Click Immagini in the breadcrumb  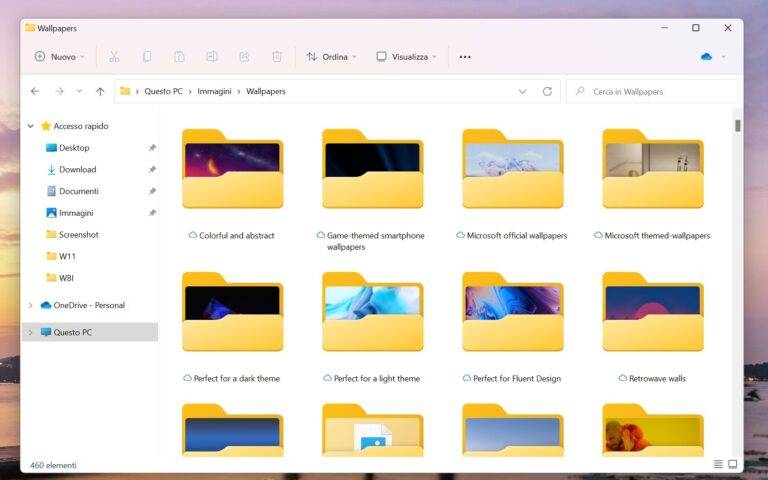214,91
